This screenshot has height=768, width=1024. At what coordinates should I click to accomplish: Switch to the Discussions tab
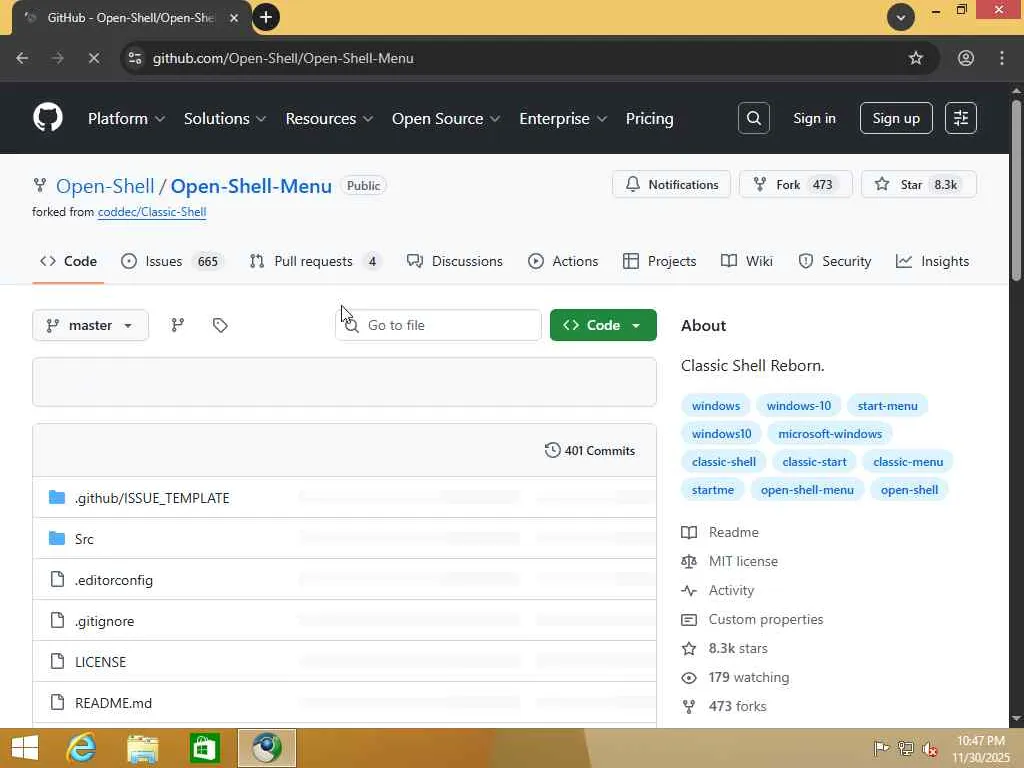455,261
